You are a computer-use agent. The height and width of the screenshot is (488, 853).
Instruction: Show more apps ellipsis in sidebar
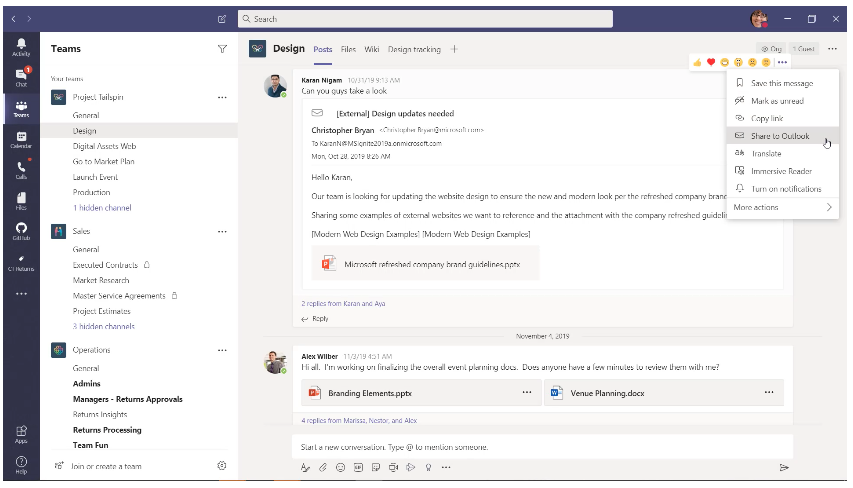pyautogui.click(x=21, y=294)
